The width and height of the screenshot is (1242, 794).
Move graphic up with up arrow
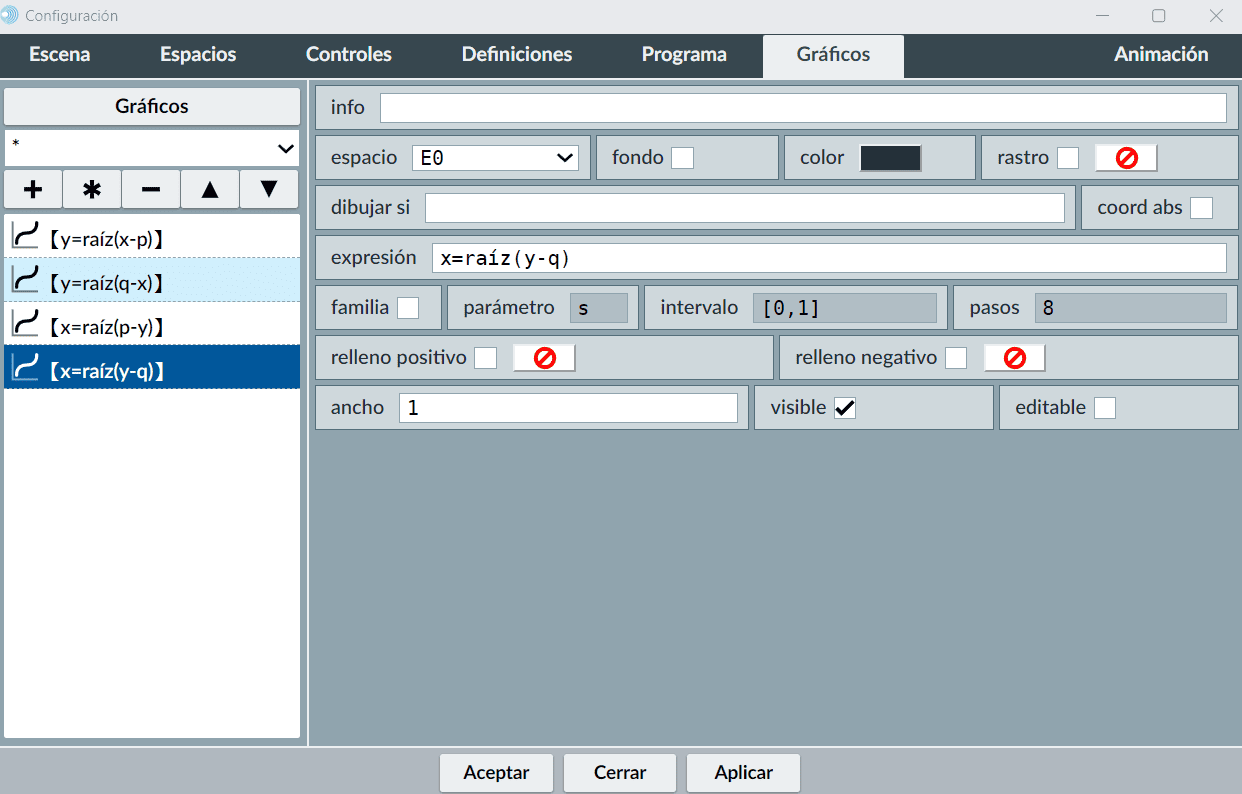click(x=210, y=189)
